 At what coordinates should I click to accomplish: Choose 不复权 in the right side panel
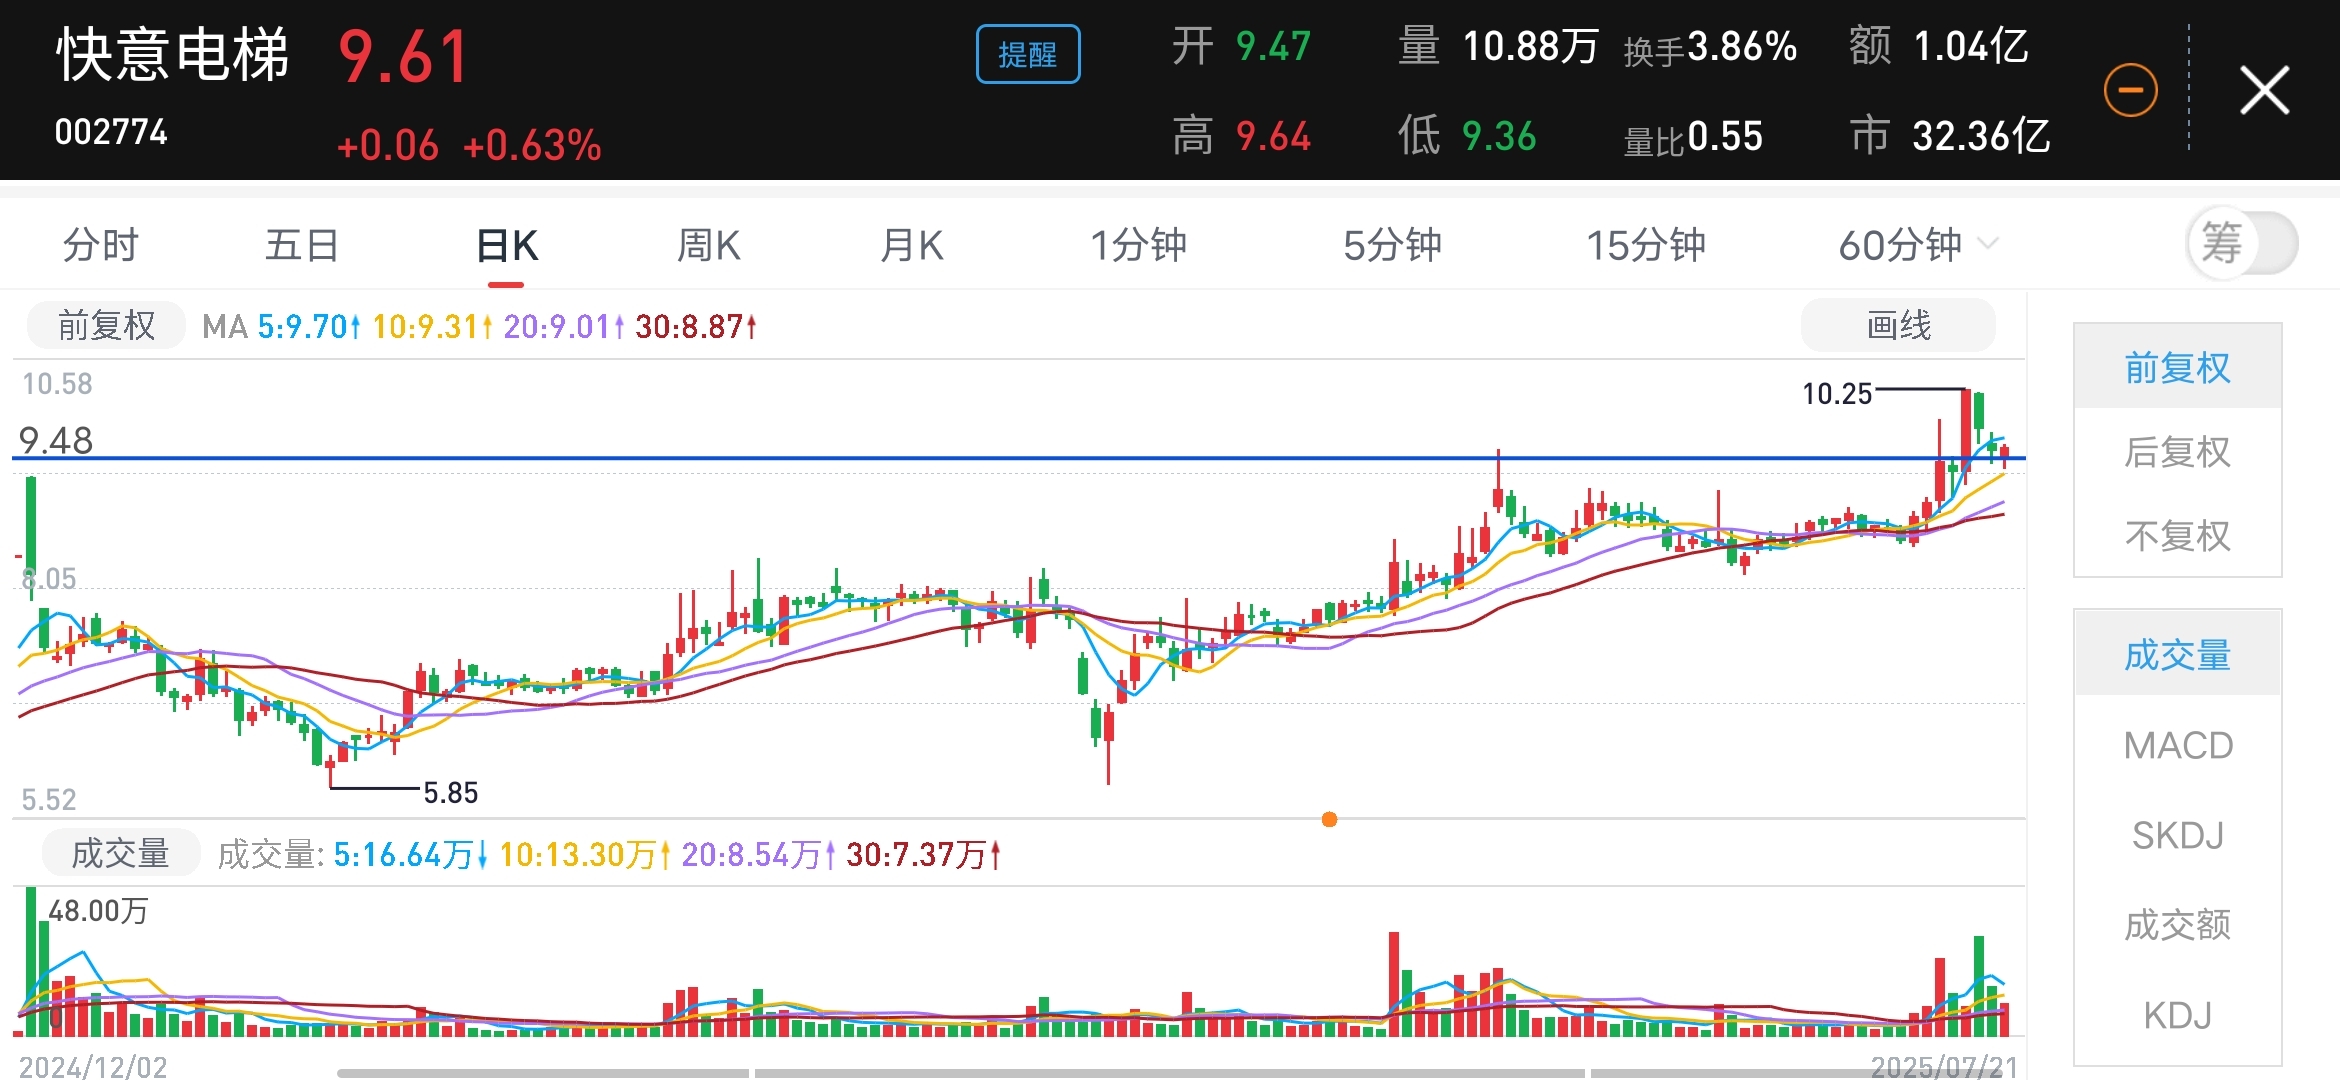pyautogui.click(x=2177, y=536)
